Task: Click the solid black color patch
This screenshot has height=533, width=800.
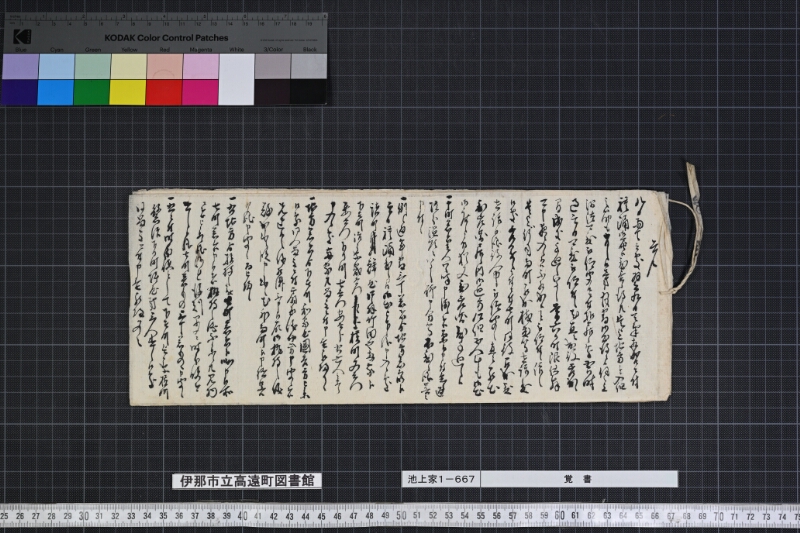Action: click(308, 92)
